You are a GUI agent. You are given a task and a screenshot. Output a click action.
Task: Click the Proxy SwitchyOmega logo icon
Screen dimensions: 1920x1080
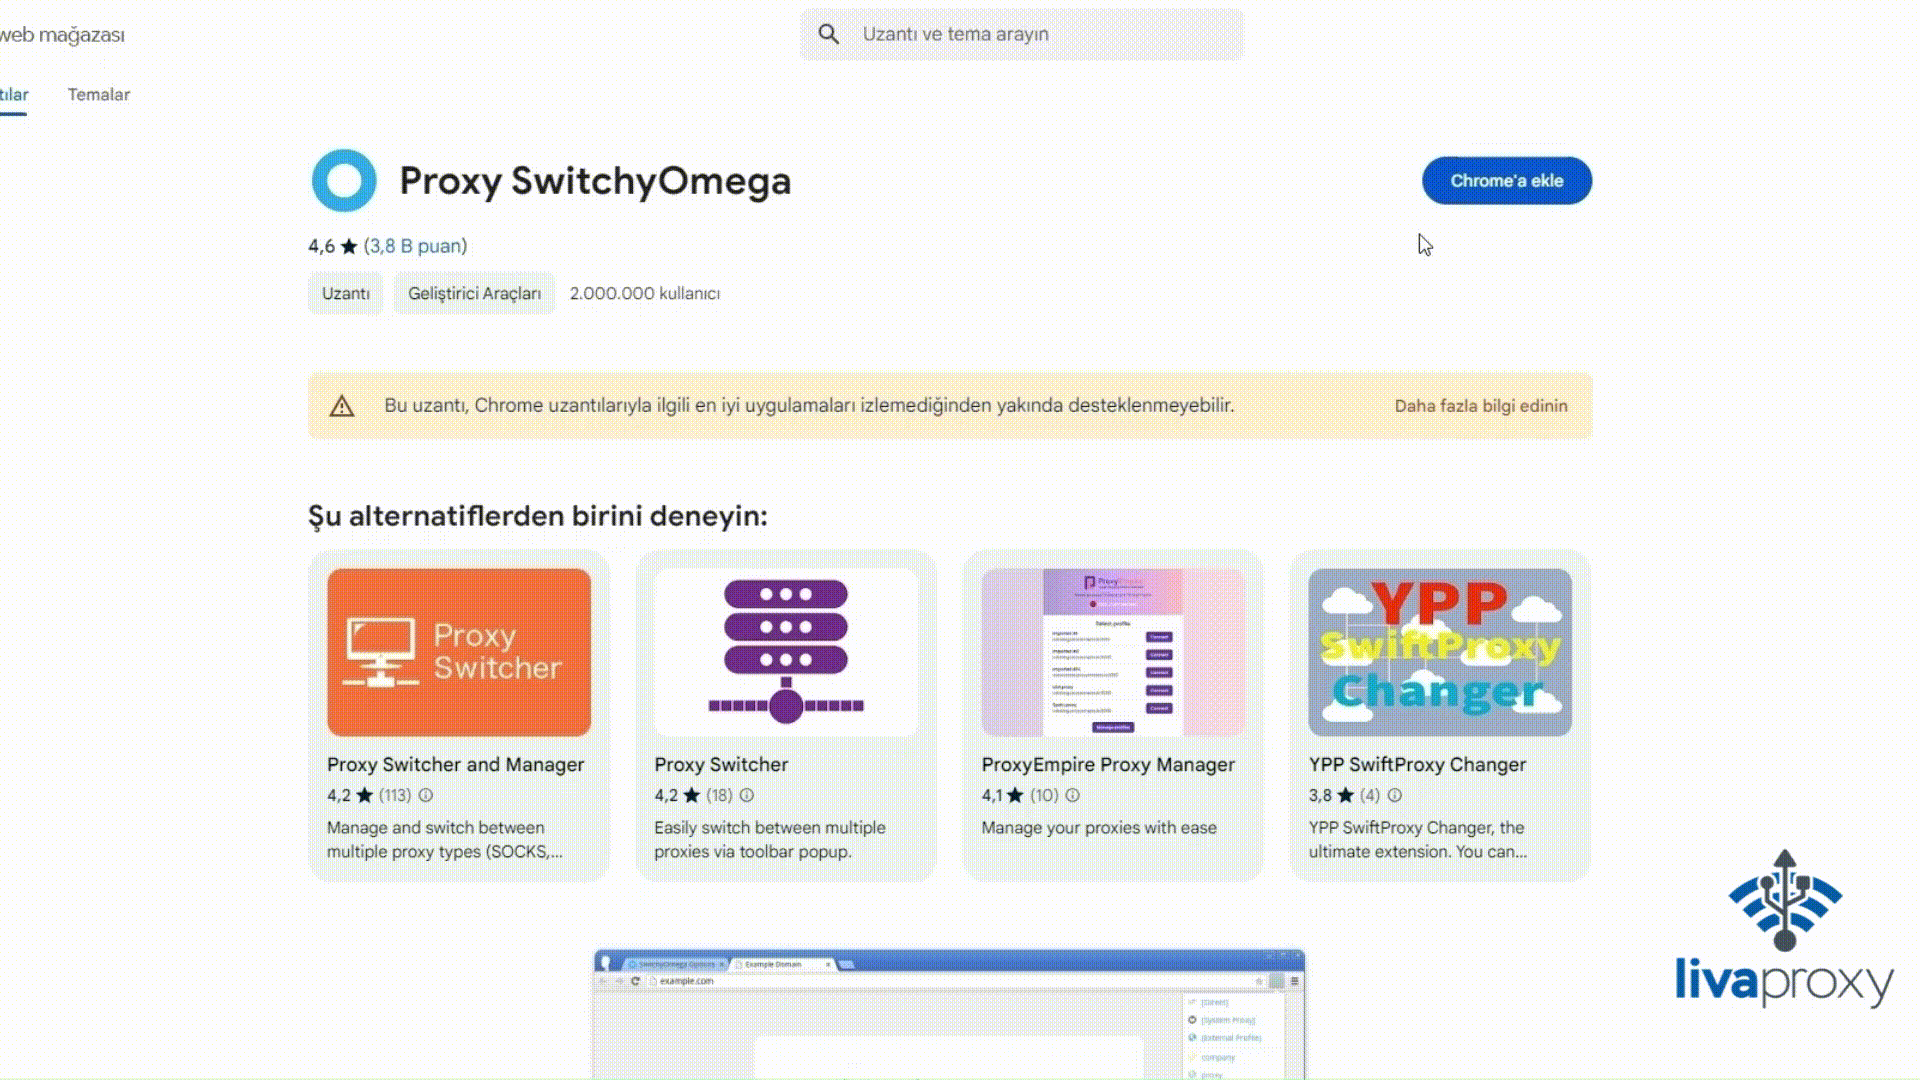(344, 181)
